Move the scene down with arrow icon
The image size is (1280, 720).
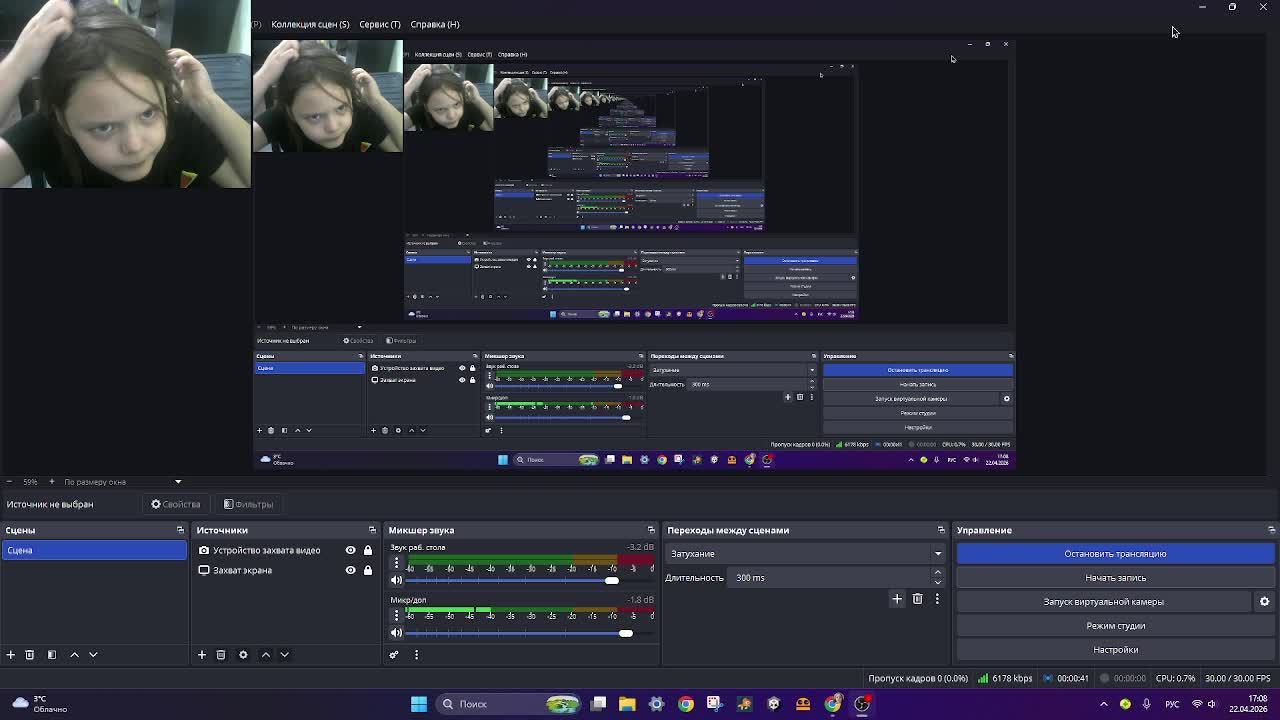pos(93,655)
